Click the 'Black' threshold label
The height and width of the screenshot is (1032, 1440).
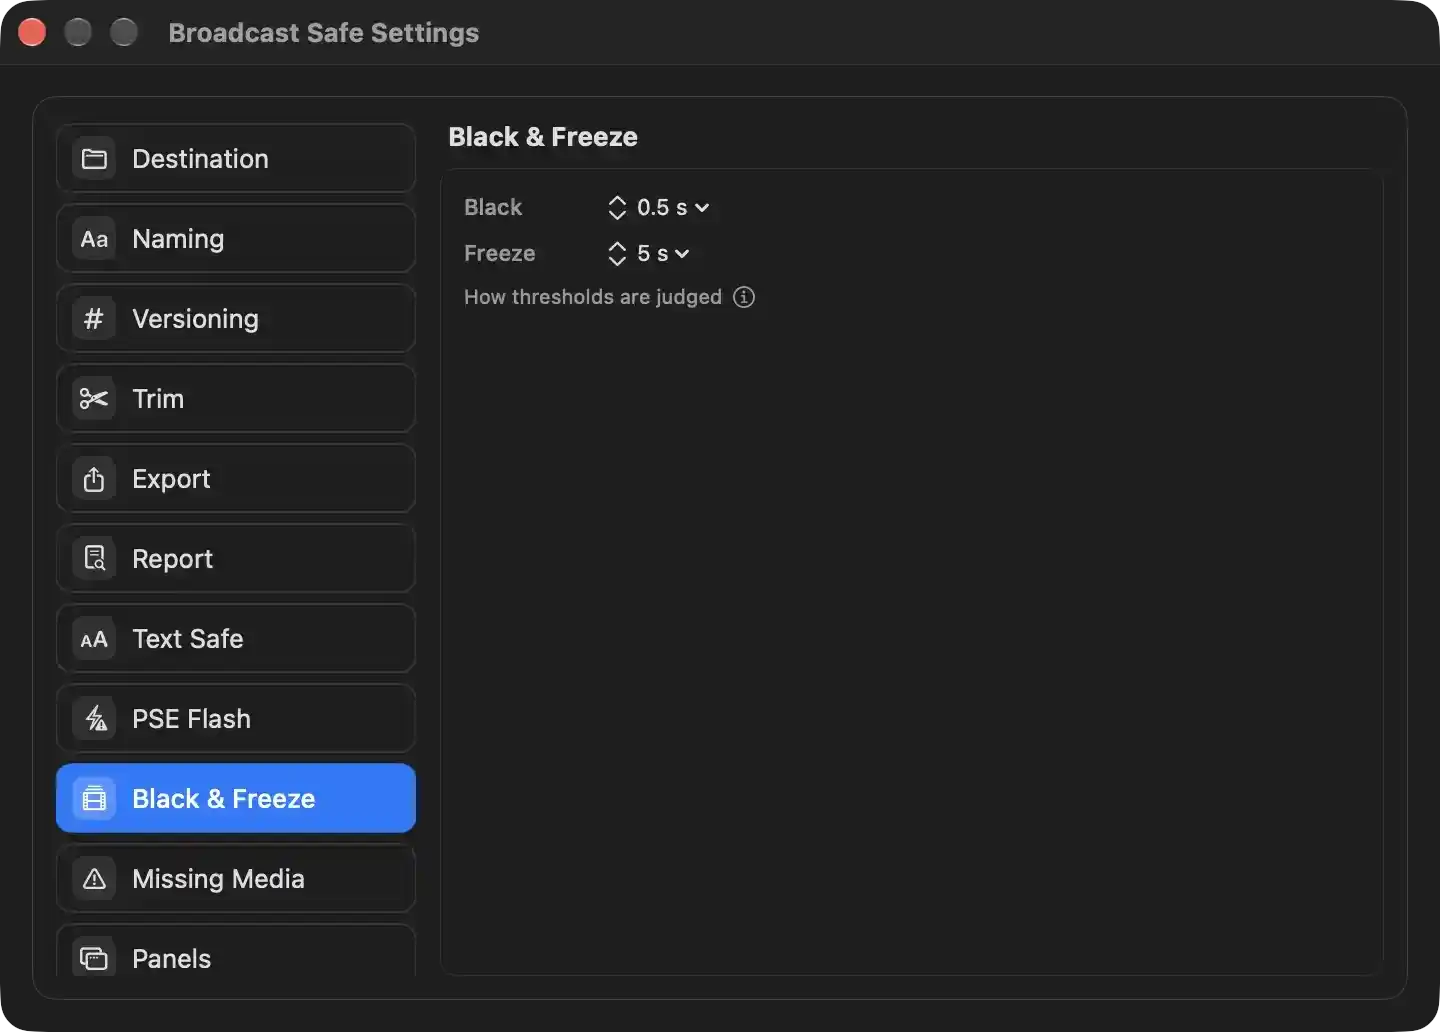point(493,207)
